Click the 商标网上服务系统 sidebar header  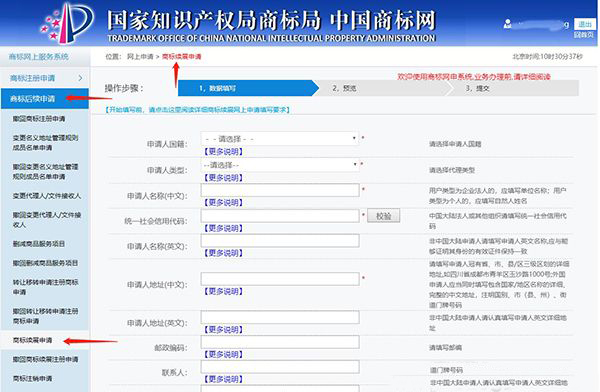(x=39, y=57)
